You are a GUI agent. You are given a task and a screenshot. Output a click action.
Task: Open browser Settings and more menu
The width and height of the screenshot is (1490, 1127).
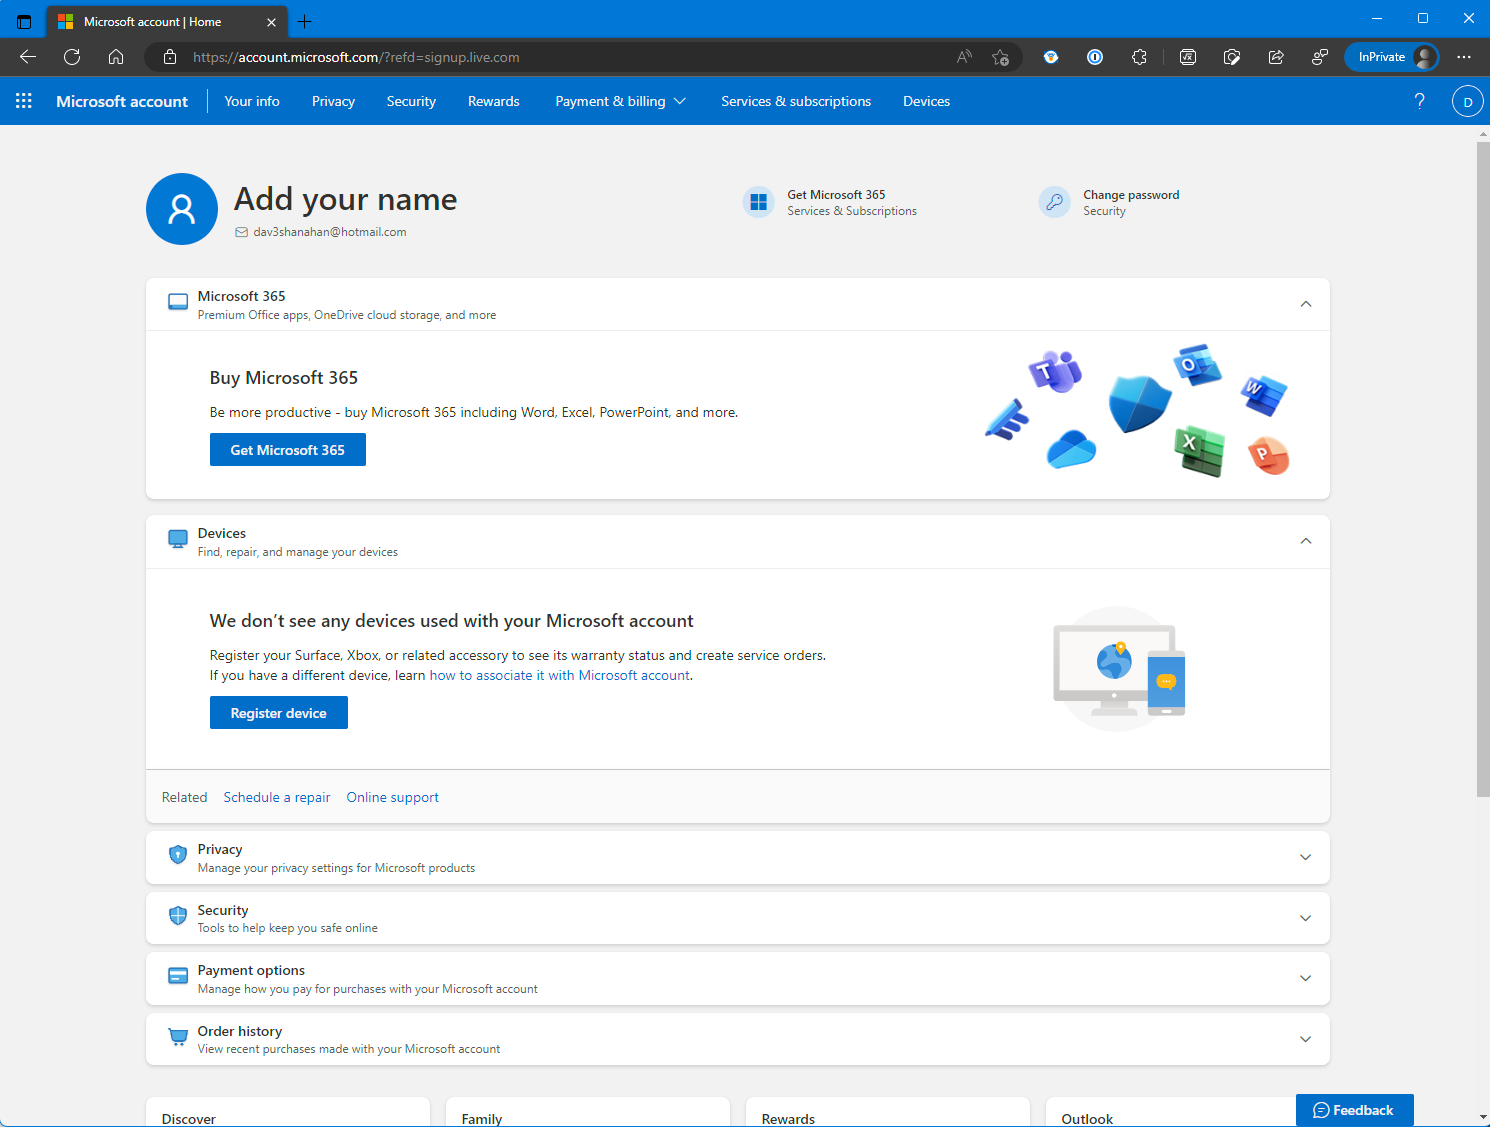coord(1464,57)
